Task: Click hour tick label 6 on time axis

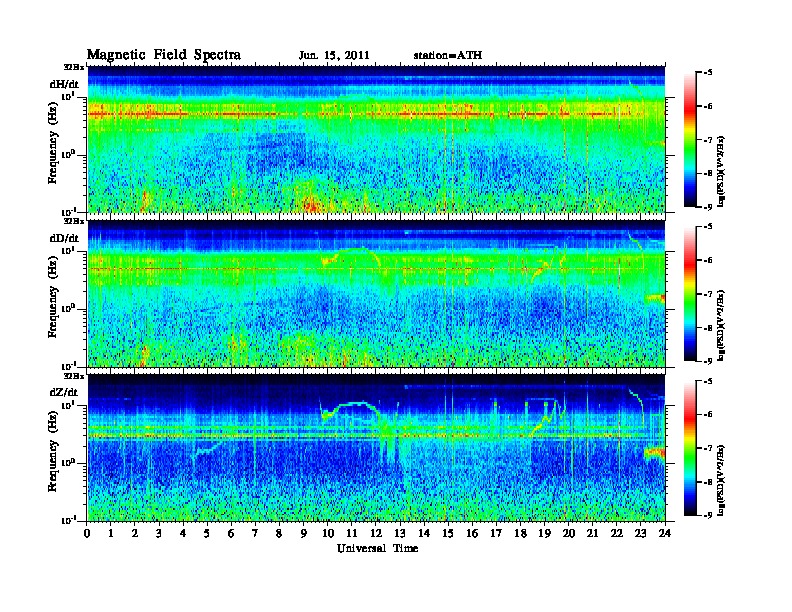Action: point(231,533)
